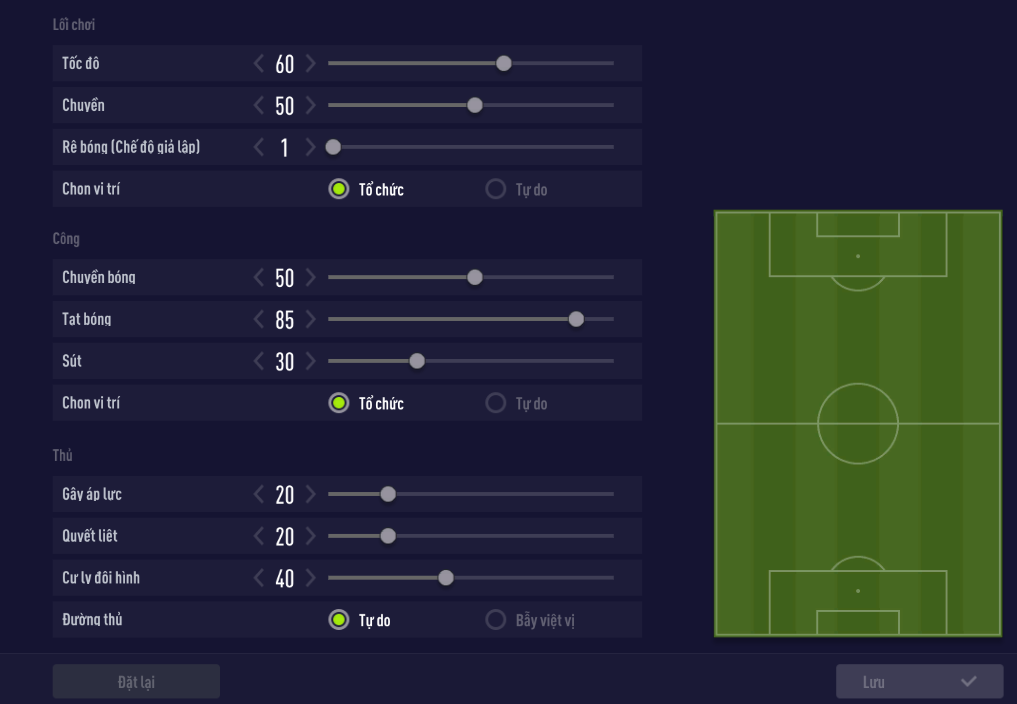Increase Gây áp lực with right chevron
Image resolution: width=1017 pixels, height=704 pixels.
pos(310,494)
